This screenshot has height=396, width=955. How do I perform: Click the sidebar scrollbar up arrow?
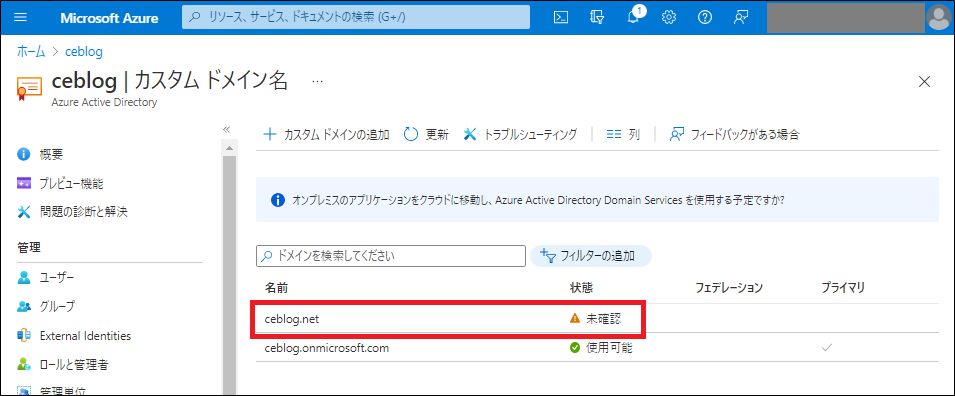tap(229, 148)
